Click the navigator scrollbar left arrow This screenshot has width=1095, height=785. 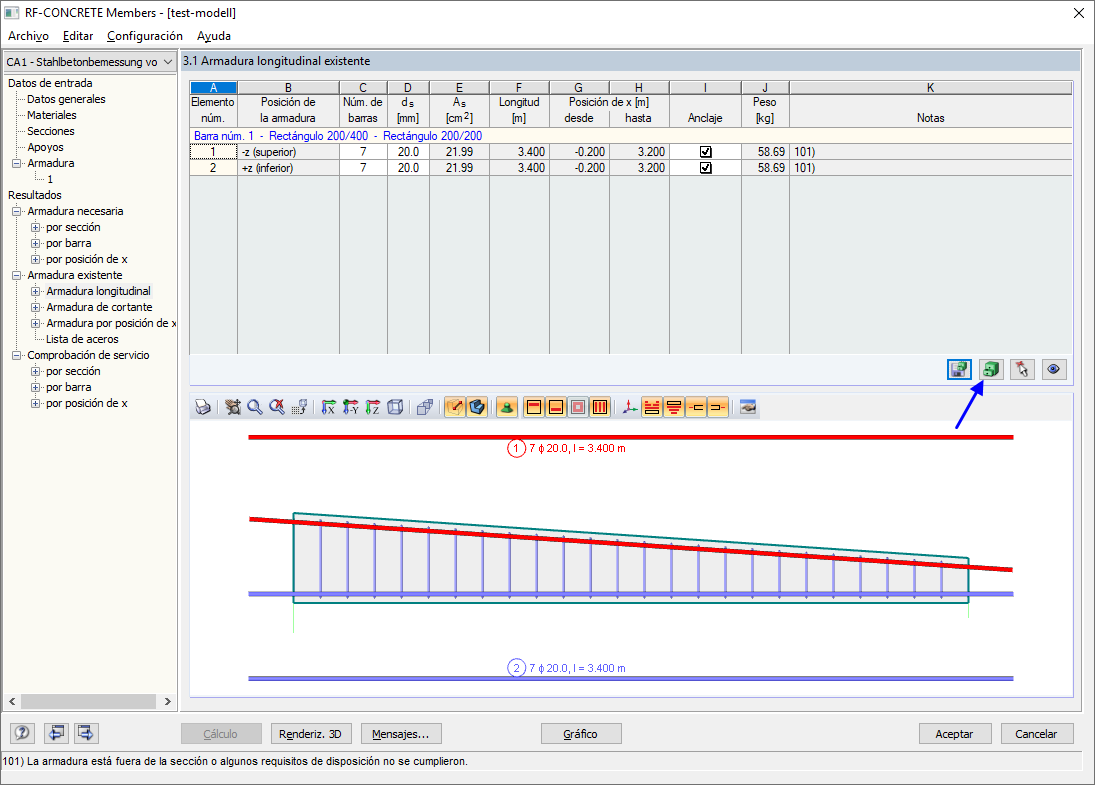click(12, 701)
